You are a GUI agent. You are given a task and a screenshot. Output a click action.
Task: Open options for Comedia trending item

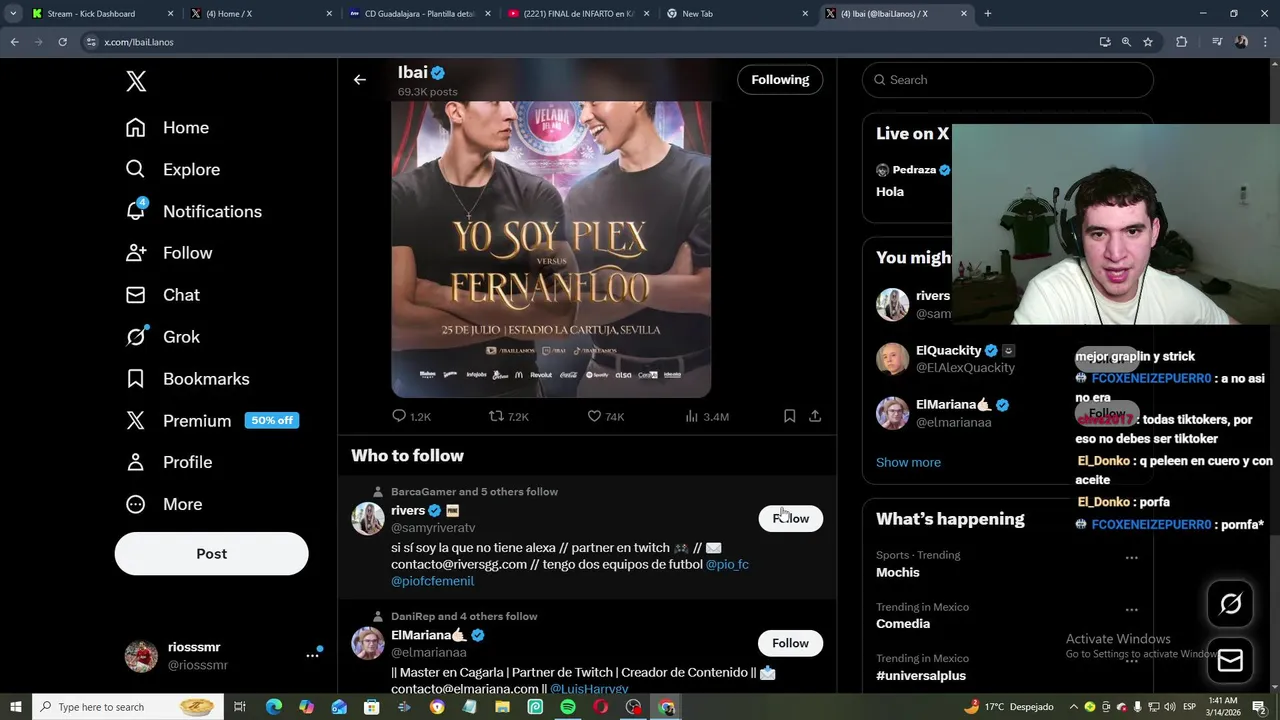point(1131,610)
